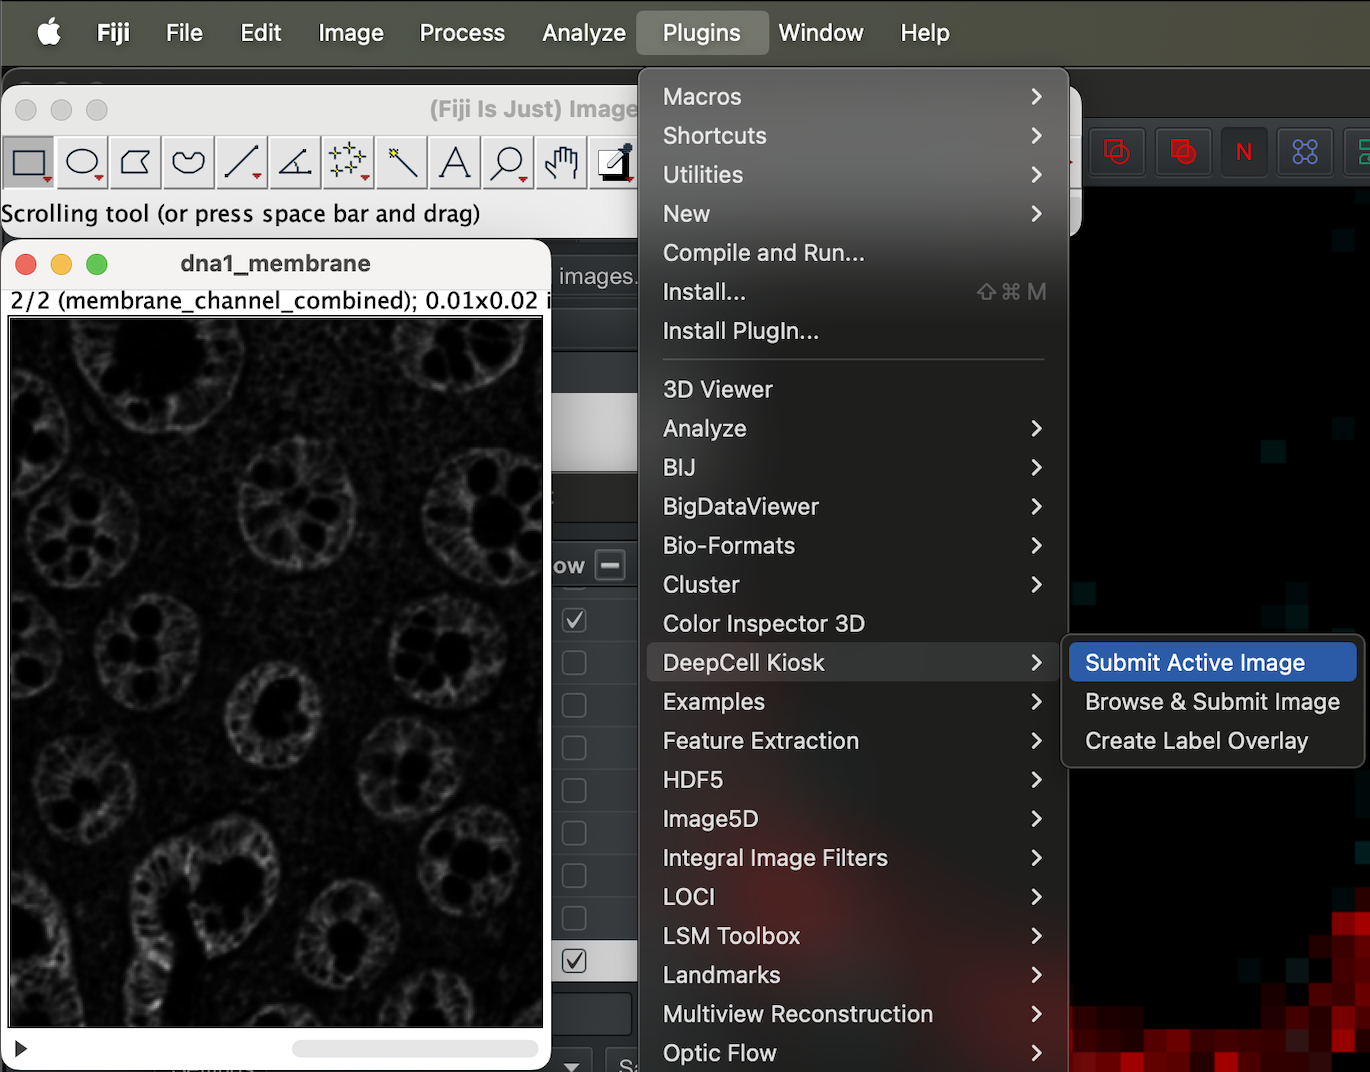Select the Angle tool
The height and width of the screenshot is (1072, 1370).
[x=295, y=162]
